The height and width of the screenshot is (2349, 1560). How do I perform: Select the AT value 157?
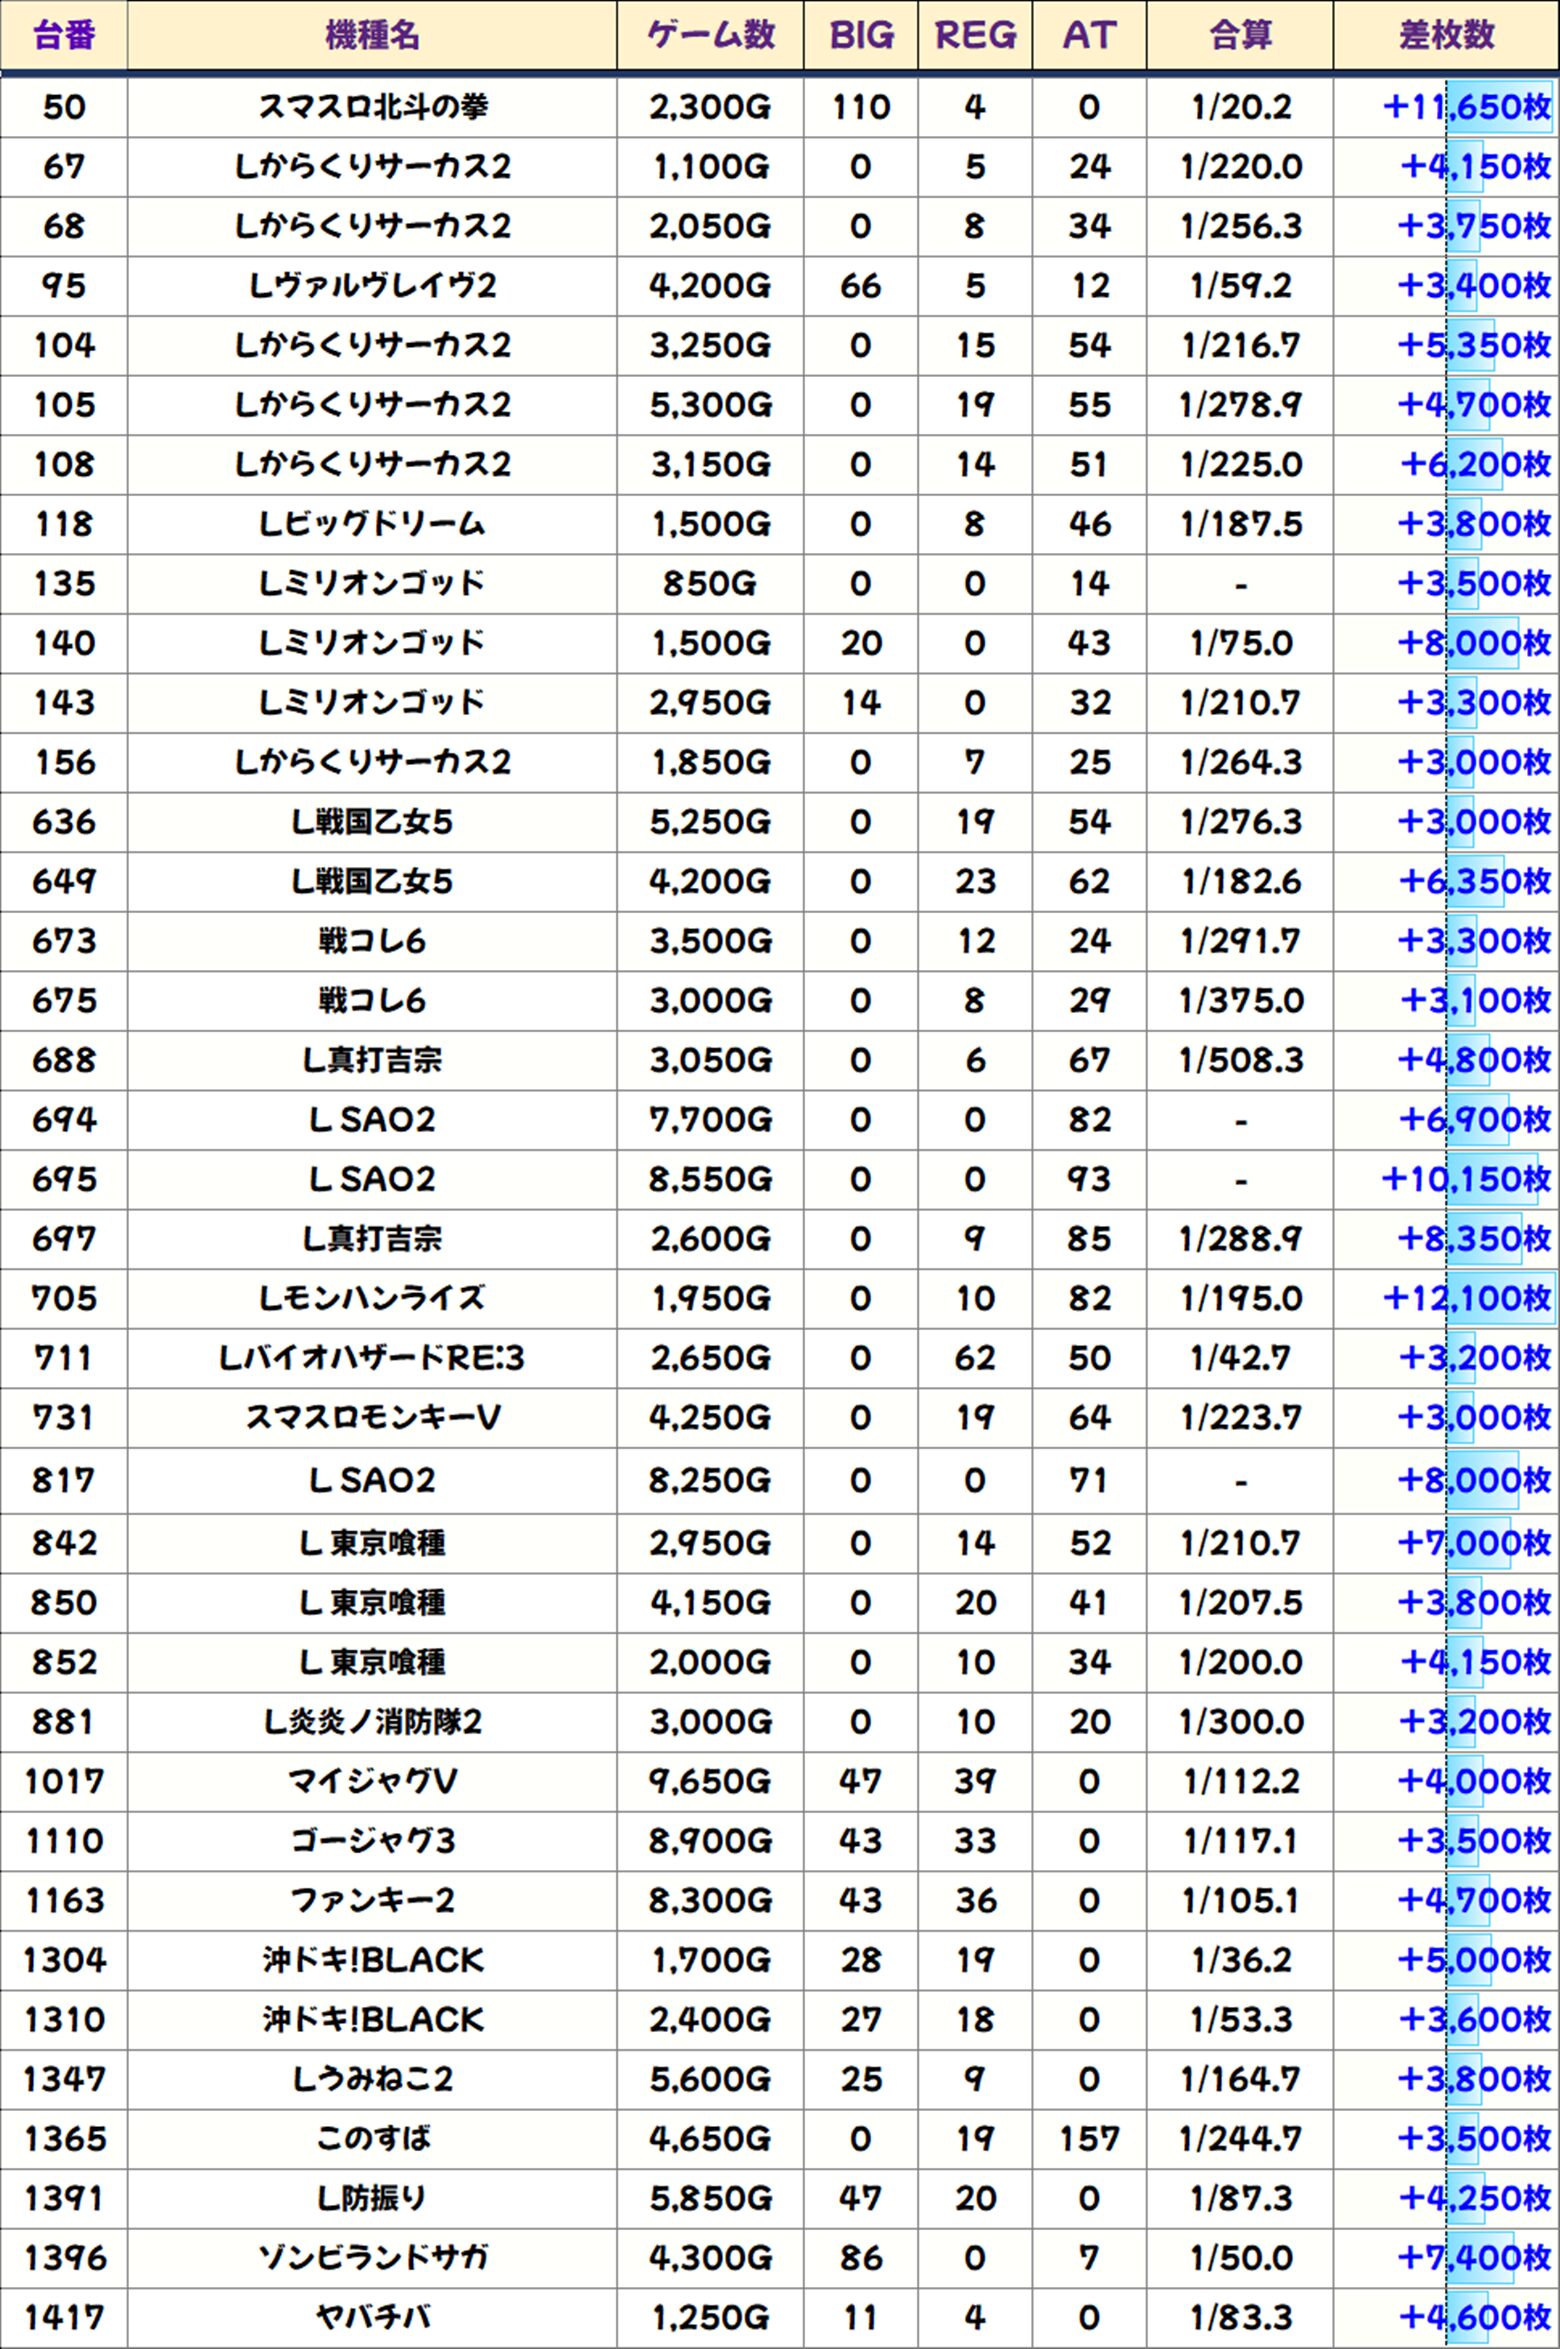1089,2138
